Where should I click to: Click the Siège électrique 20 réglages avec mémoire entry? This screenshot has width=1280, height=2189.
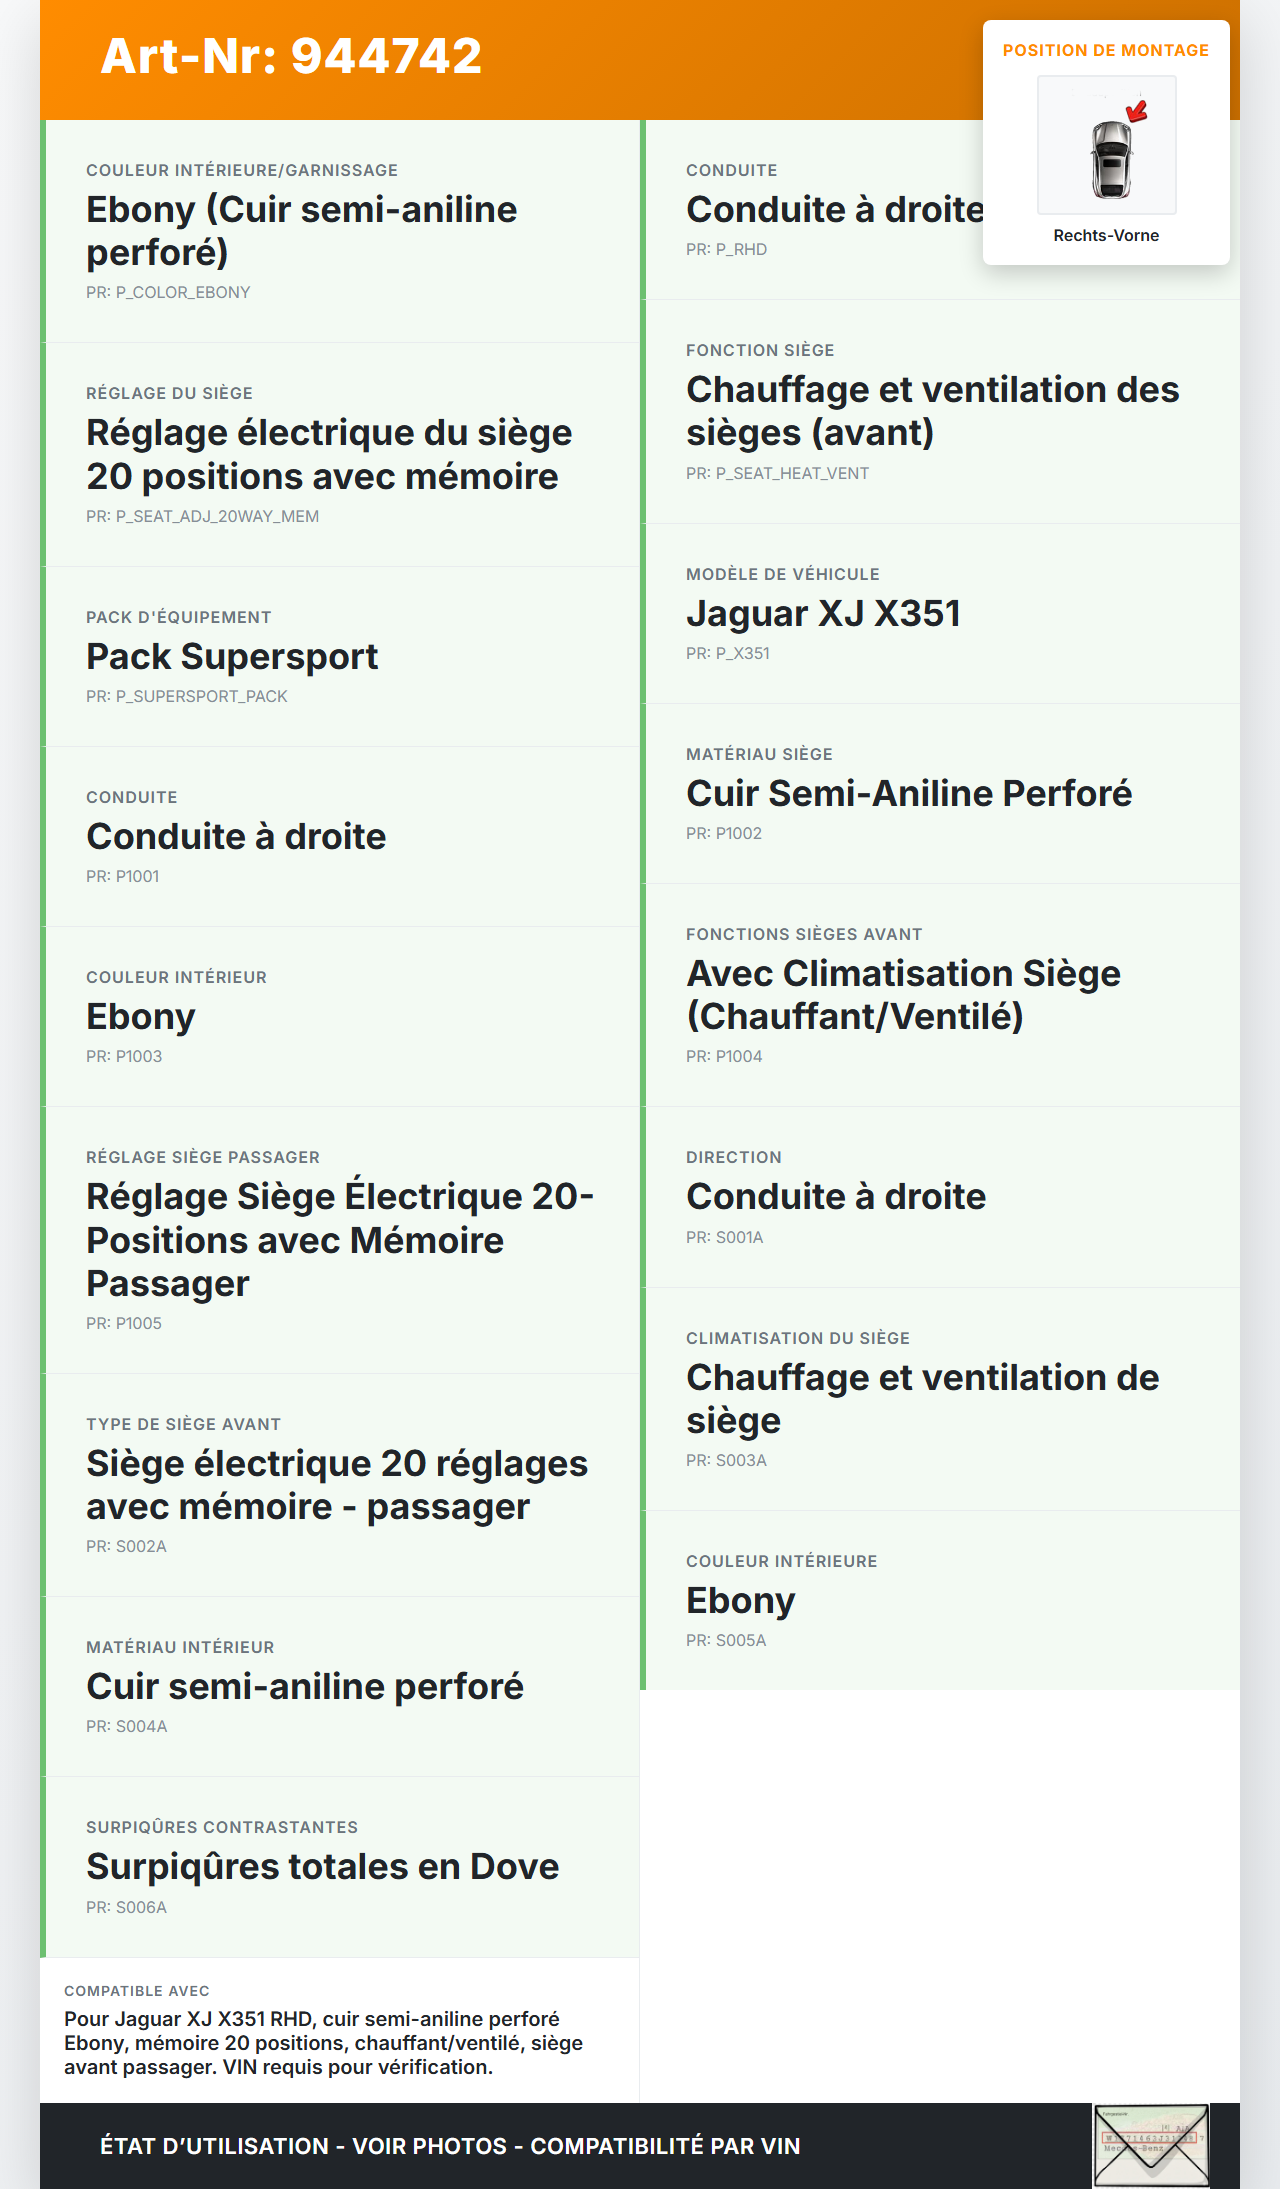coord(336,1485)
